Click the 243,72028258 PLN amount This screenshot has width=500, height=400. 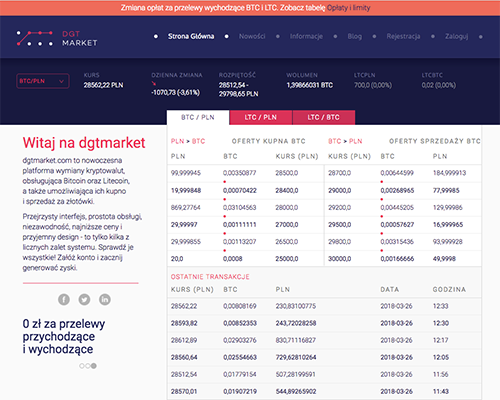click(x=296, y=323)
